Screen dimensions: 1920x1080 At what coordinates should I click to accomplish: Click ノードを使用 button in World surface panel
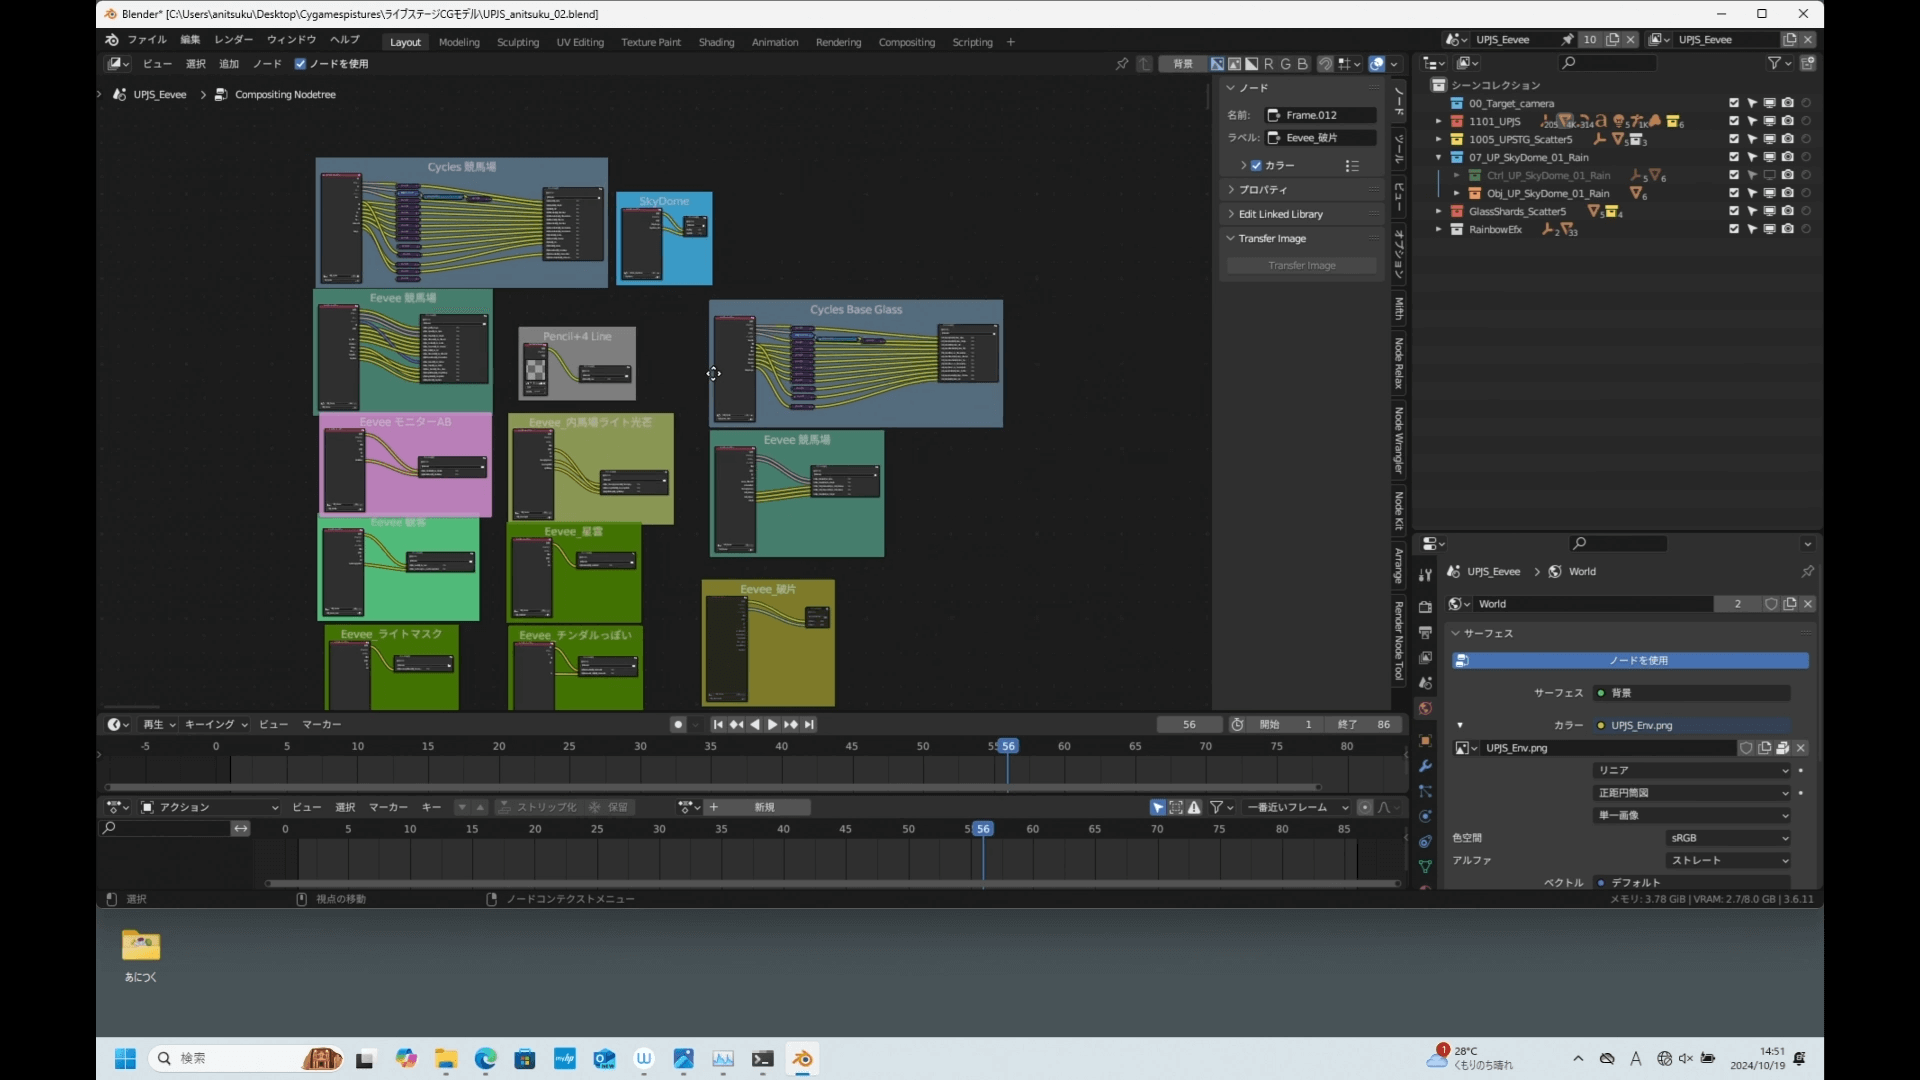tap(1630, 661)
